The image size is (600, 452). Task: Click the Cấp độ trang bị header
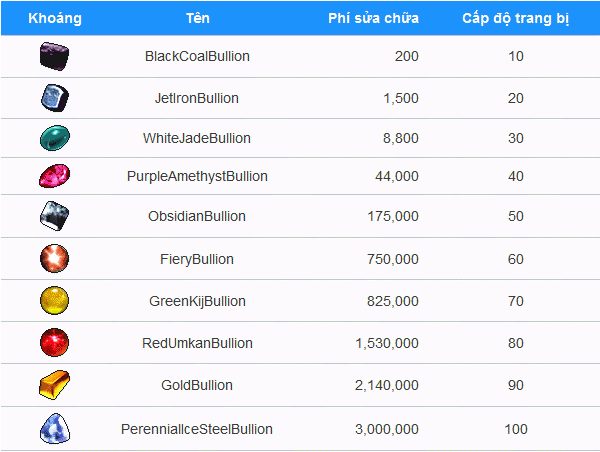tap(515, 18)
